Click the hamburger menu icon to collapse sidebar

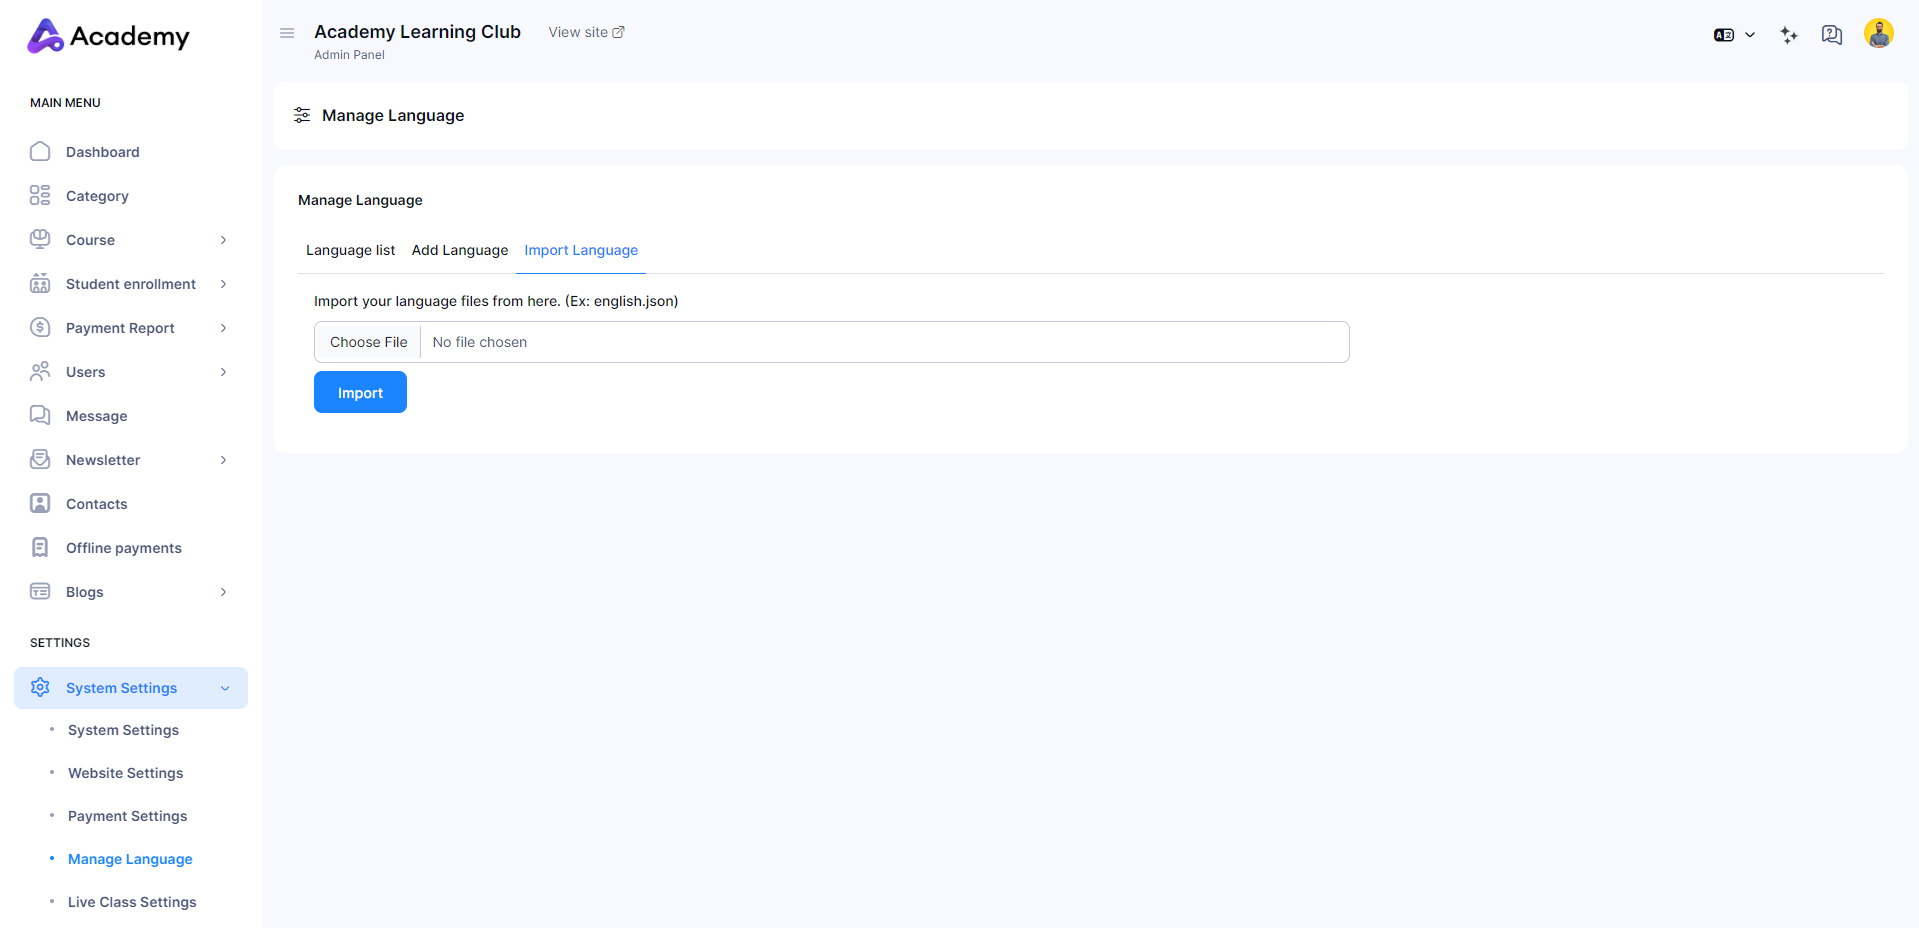[x=287, y=33]
